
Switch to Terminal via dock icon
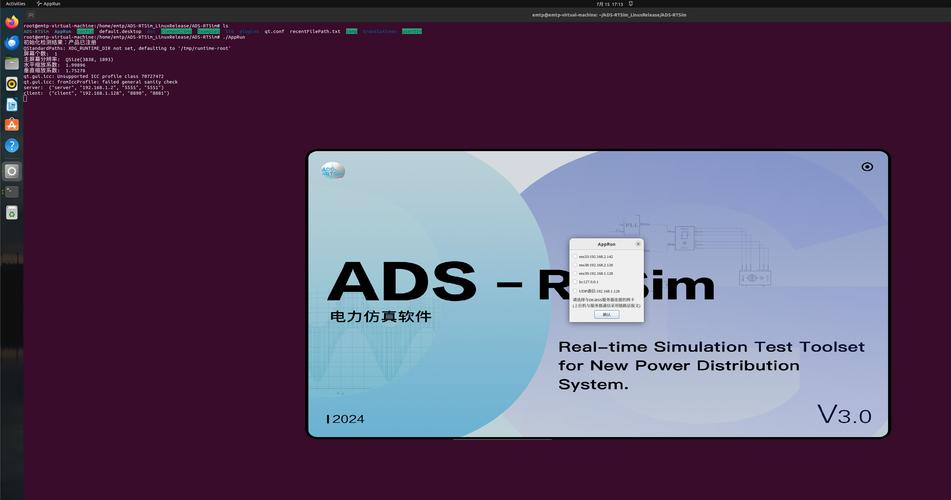(12, 192)
